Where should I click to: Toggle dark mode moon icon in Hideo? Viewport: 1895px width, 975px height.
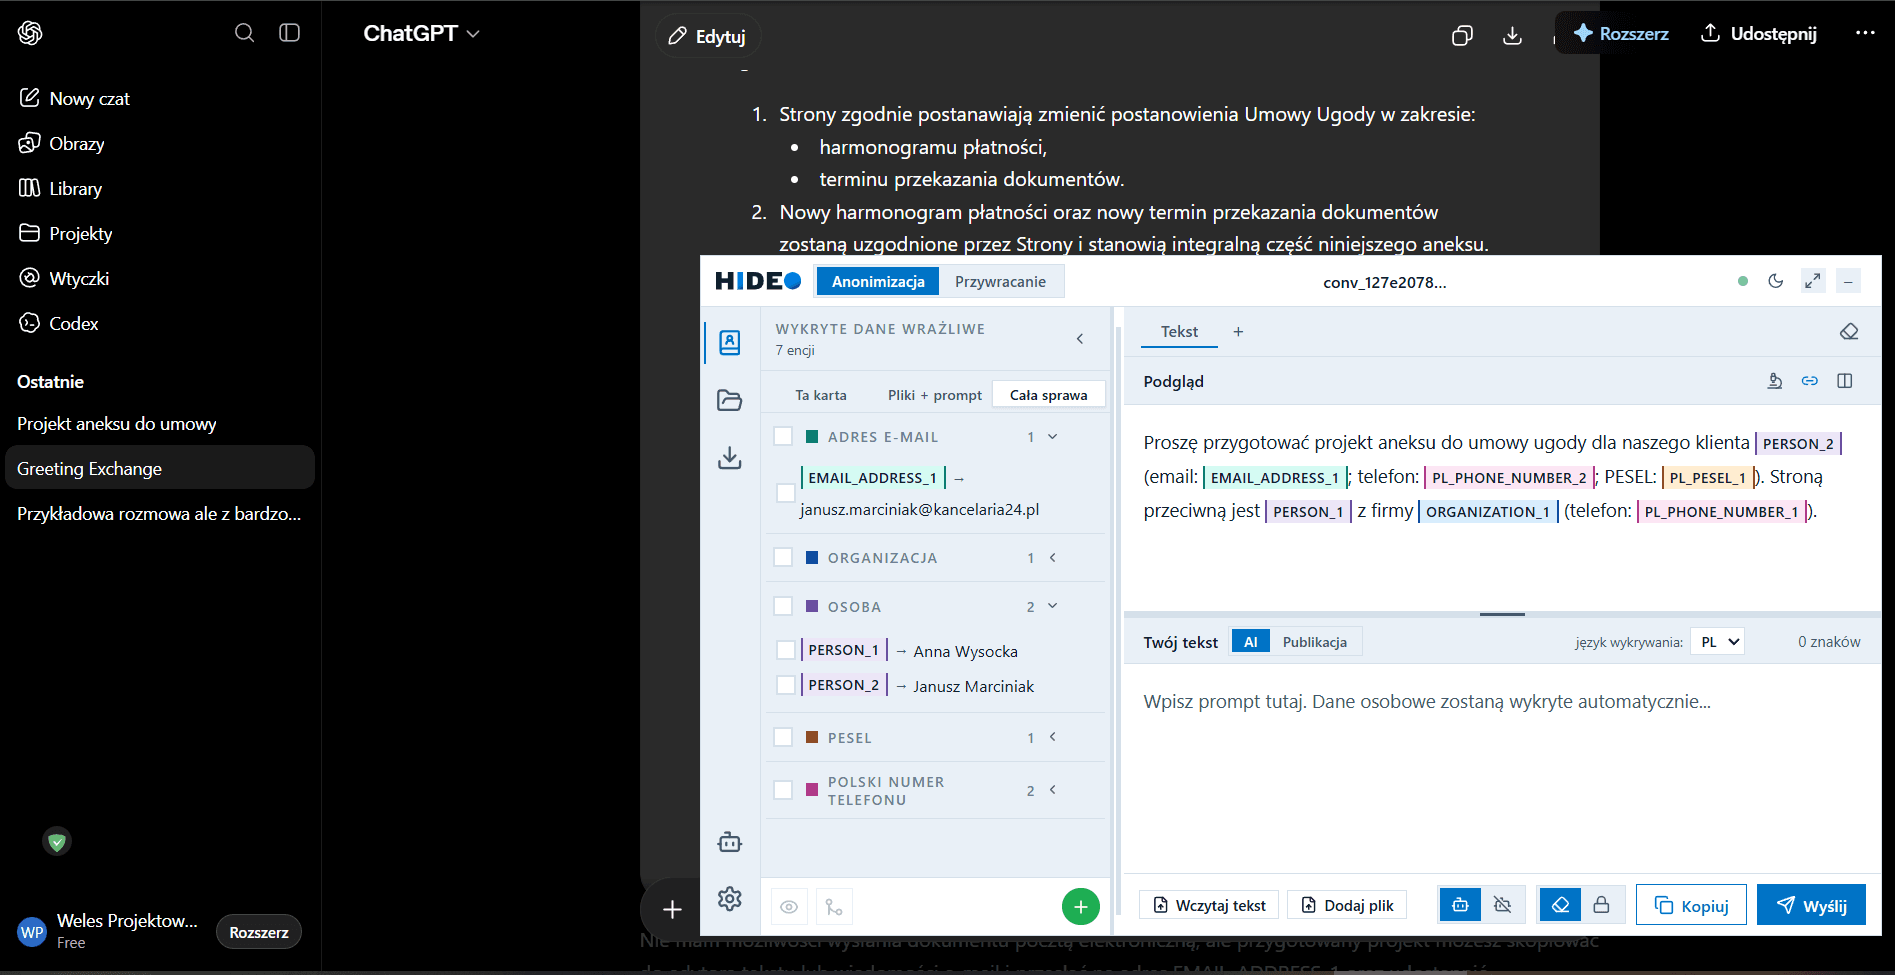pyautogui.click(x=1776, y=281)
